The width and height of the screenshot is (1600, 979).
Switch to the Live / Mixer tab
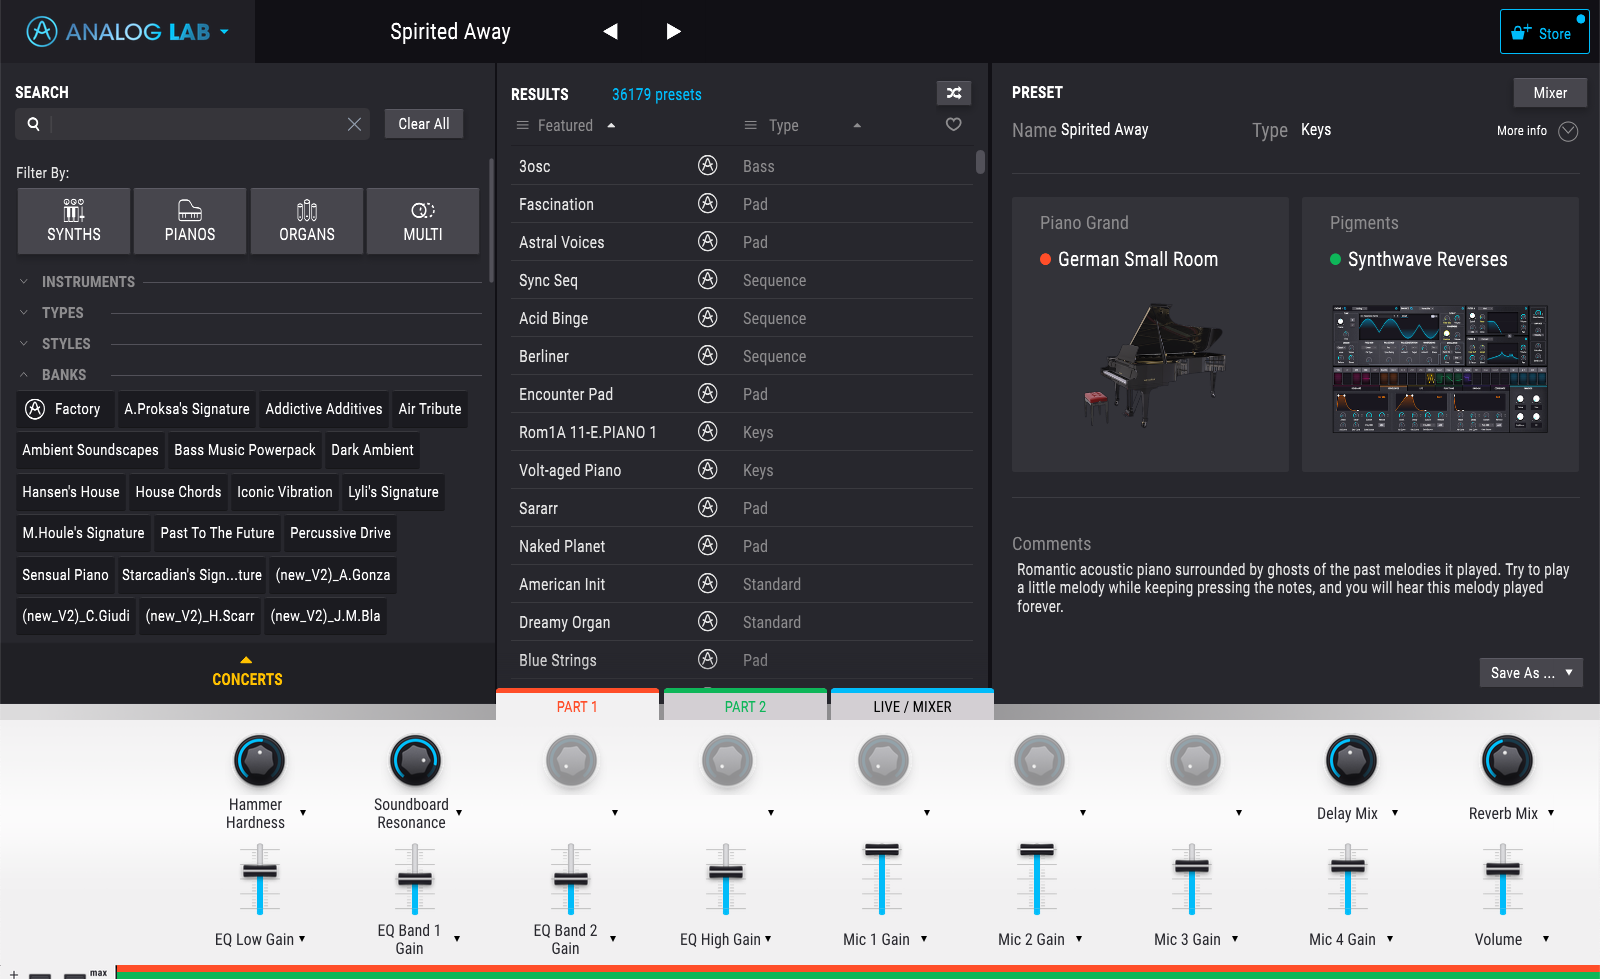[912, 706]
